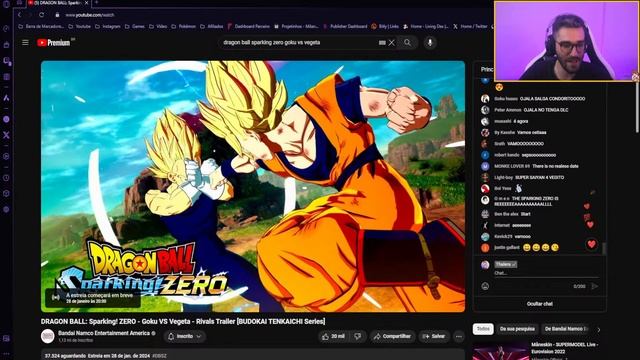Open Billy | Links bookmark
Screen dimensions: 640x360
pyautogui.click(x=385, y=26)
